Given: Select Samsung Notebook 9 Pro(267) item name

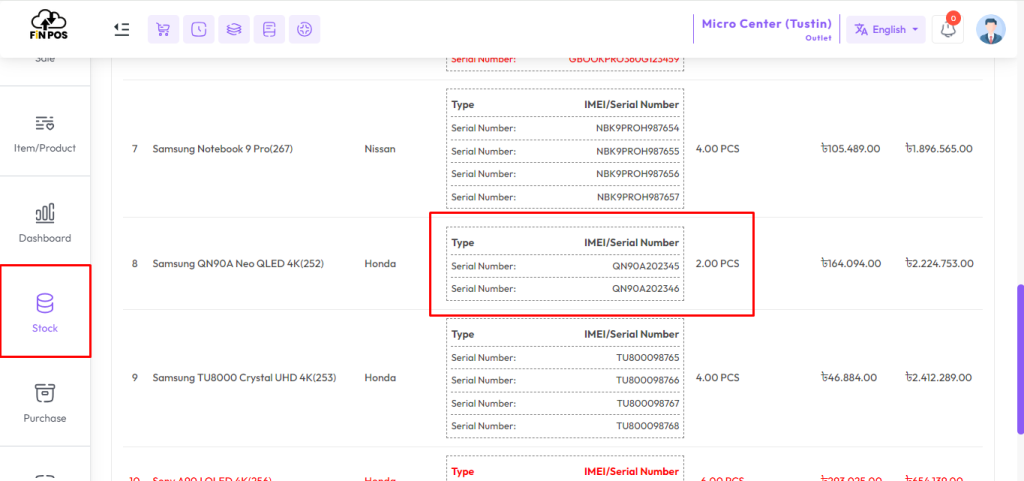Looking at the screenshot, I should 223,149.
